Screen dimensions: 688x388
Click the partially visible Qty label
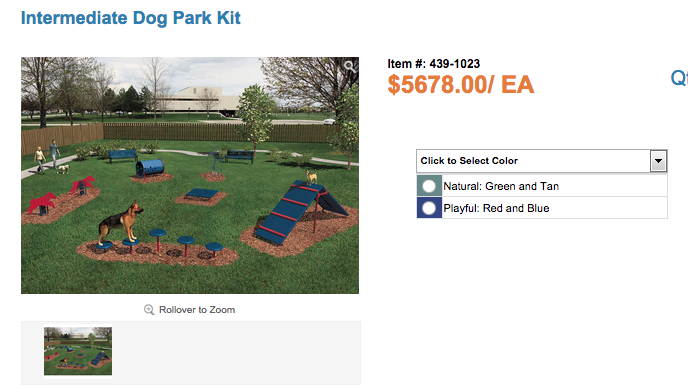click(679, 78)
